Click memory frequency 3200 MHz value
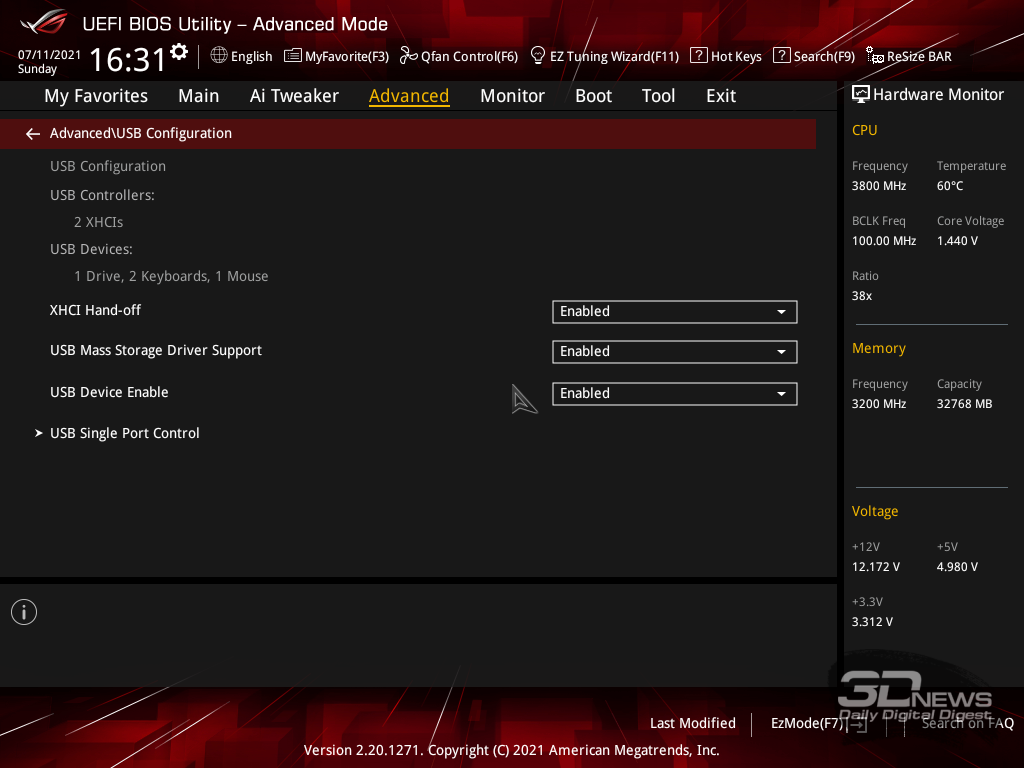The height and width of the screenshot is (768, 1024). click(879, 404)
